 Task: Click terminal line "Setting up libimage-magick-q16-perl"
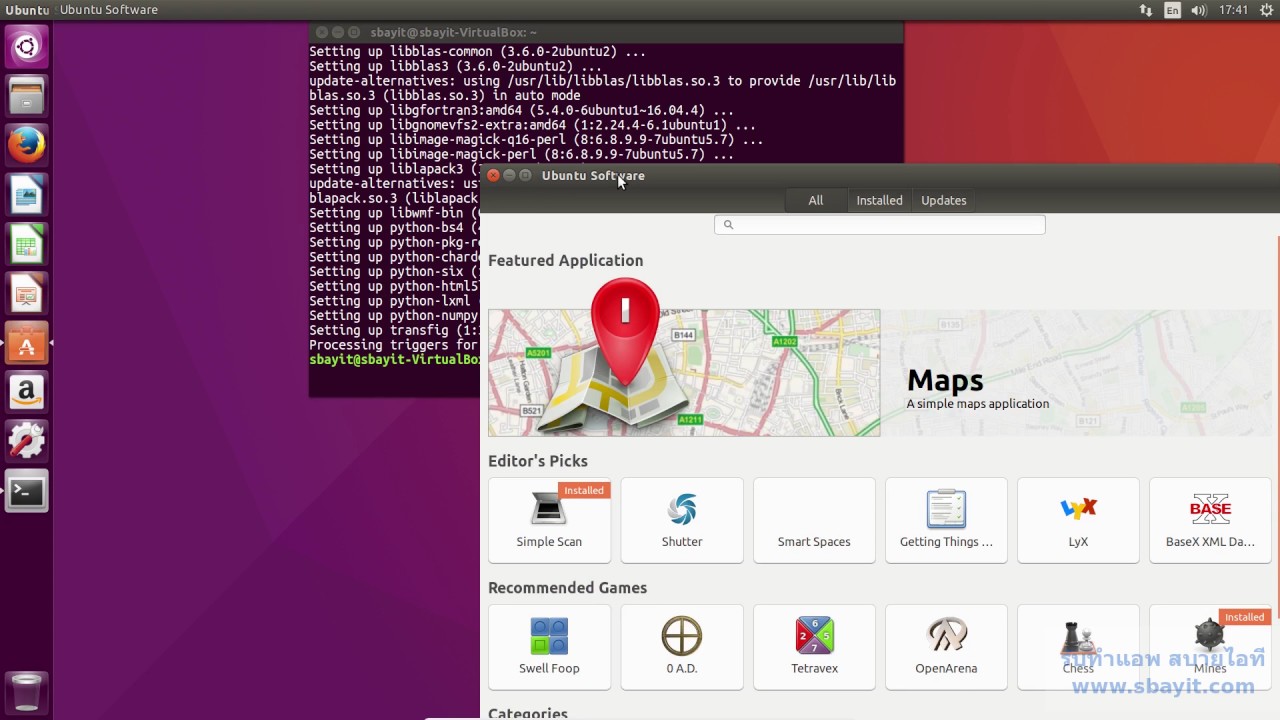pos(536,140)
